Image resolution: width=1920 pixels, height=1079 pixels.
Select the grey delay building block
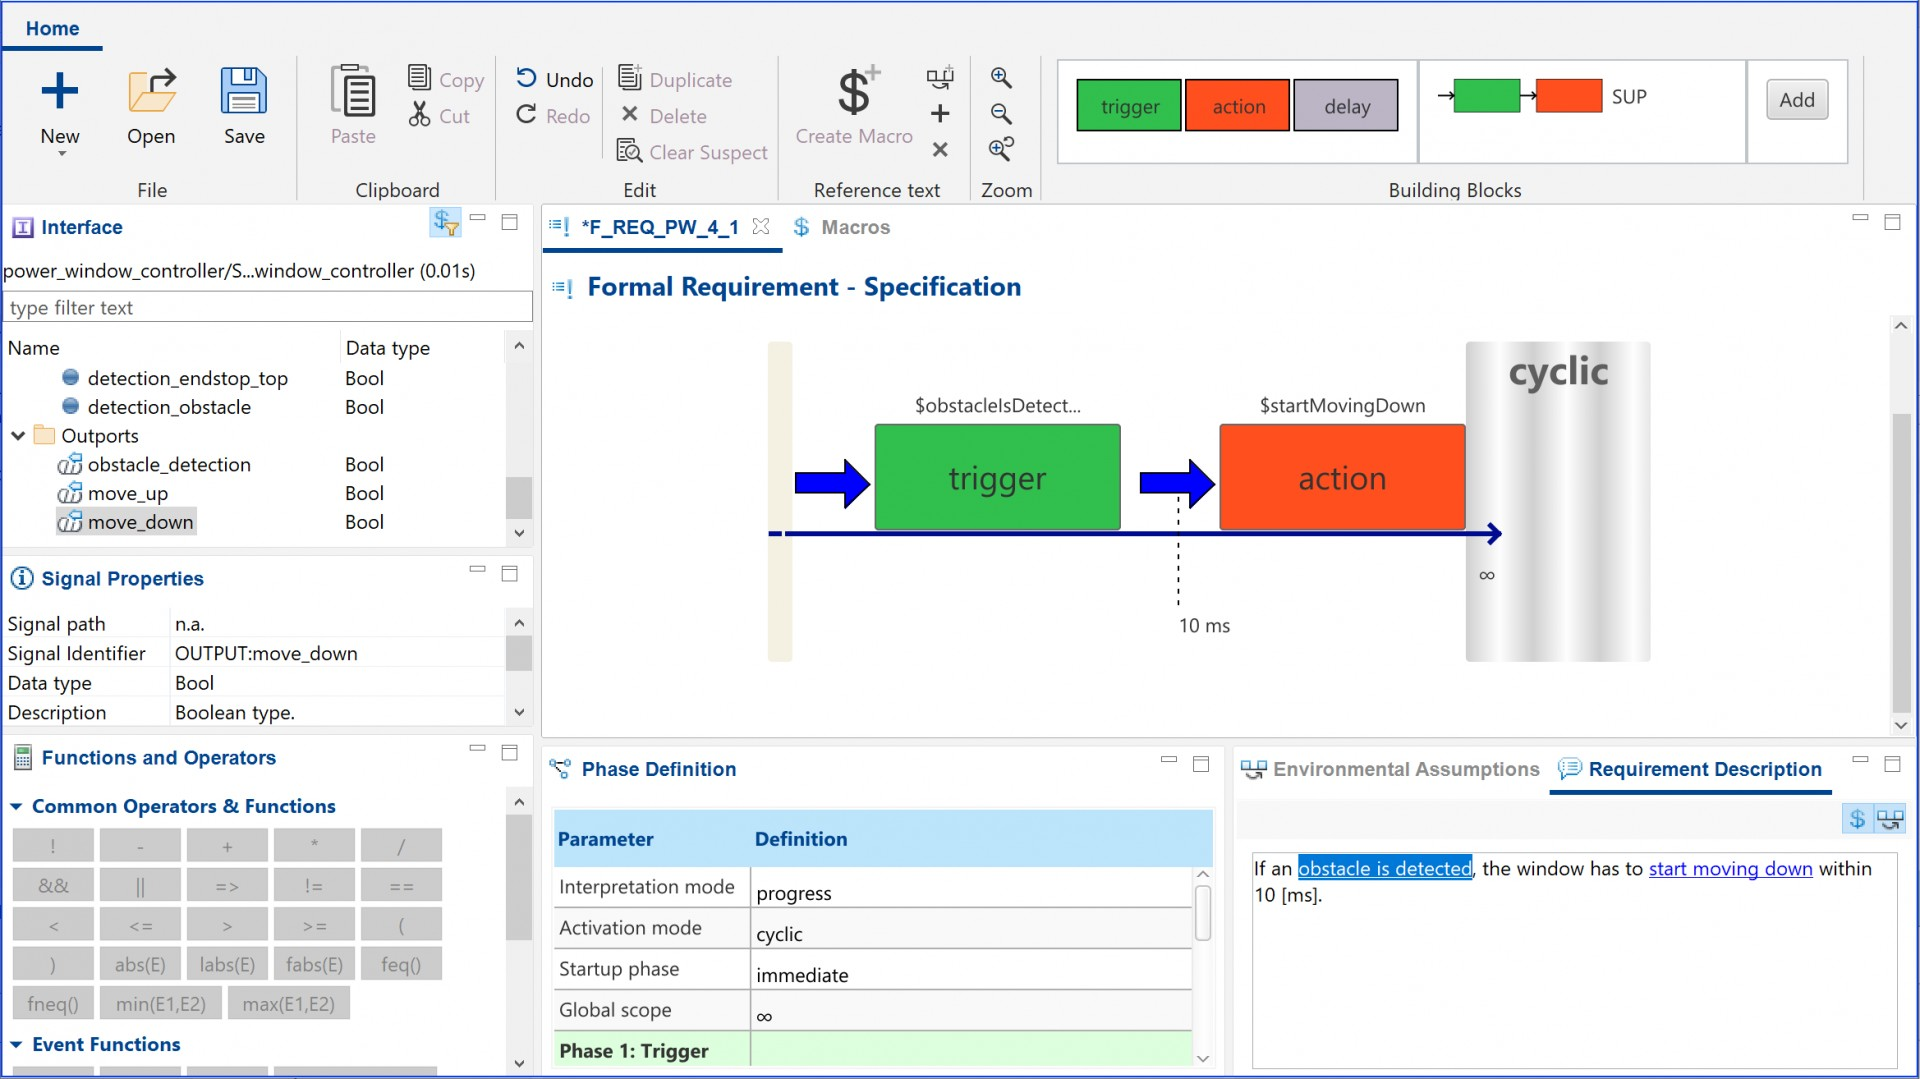point(1346,106)
